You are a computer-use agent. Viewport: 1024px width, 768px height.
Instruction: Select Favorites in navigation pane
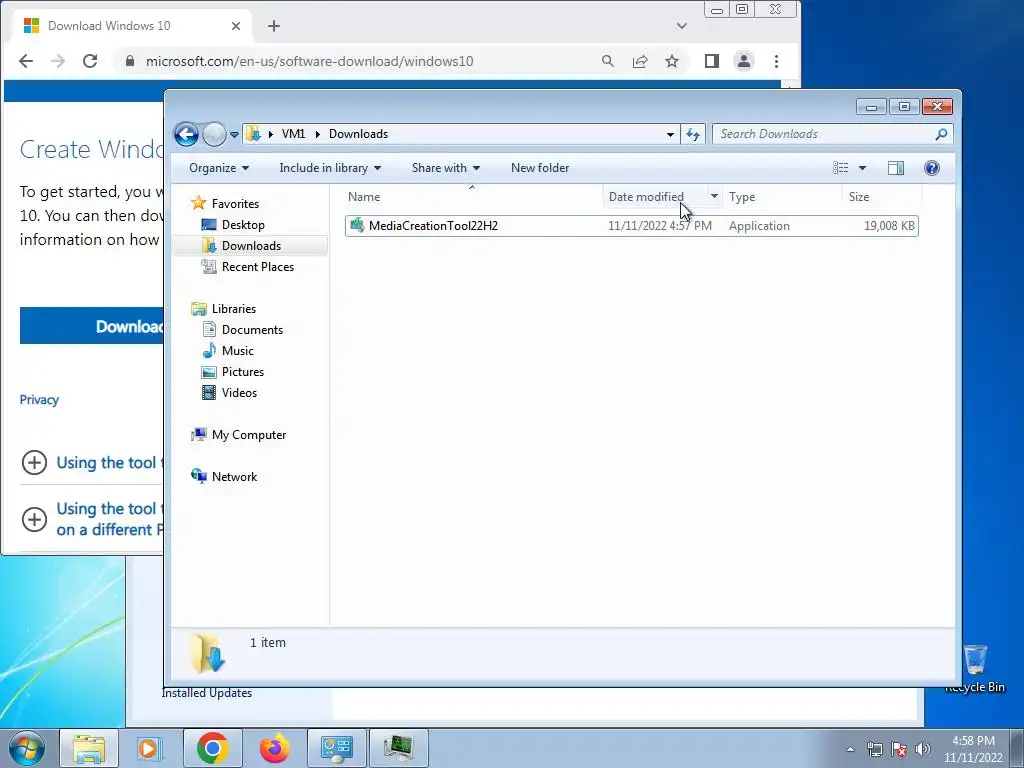click(235, 204)
